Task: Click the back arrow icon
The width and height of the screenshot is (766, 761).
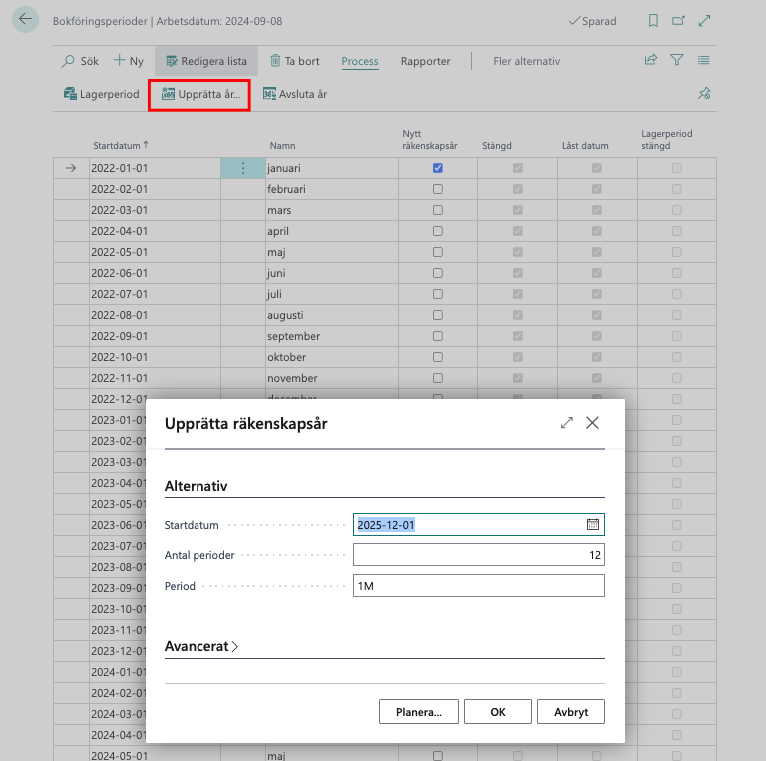Action: 26,20
